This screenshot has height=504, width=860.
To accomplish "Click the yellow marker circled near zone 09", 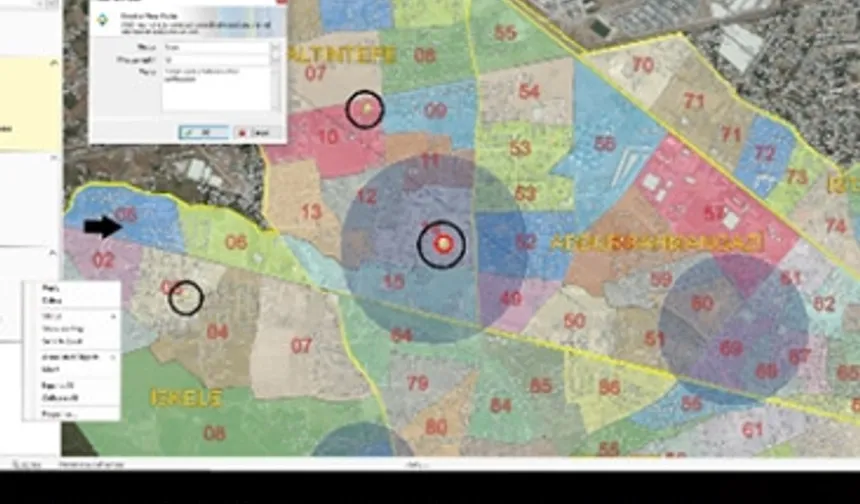I will (x=366, y=109).
